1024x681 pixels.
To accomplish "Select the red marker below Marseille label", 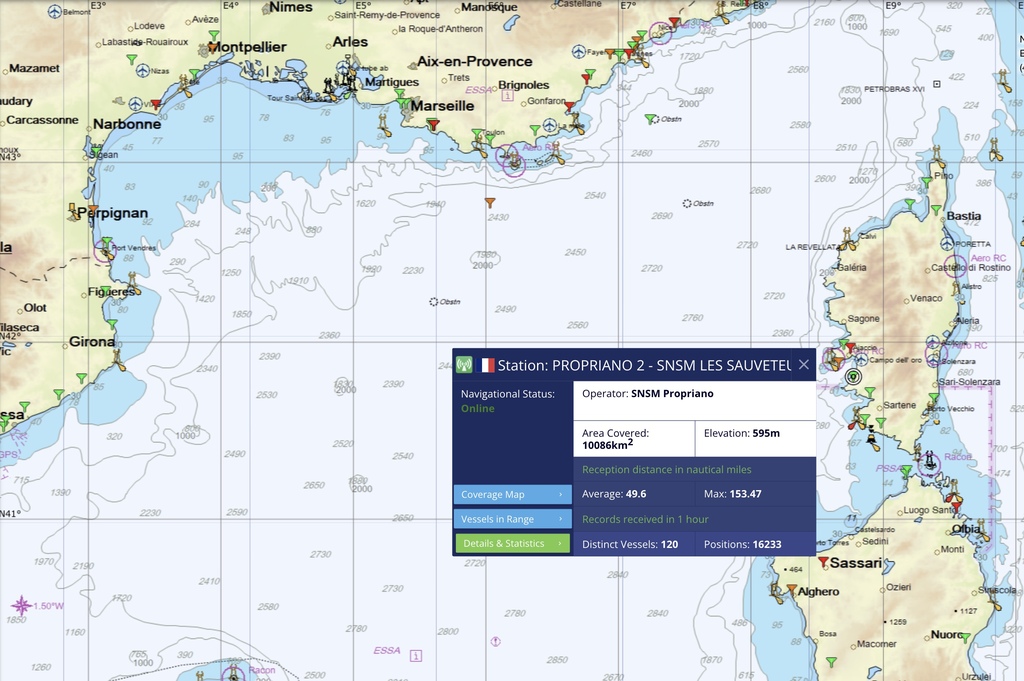I will coord(432,123).
